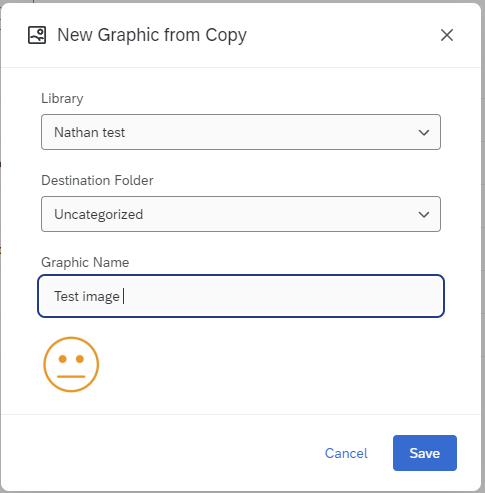Select the "Uncategorized" folder value
Image resolution: width=485 pixels, height=493 pixels.
pyautogui.click(x=99, y=215)
